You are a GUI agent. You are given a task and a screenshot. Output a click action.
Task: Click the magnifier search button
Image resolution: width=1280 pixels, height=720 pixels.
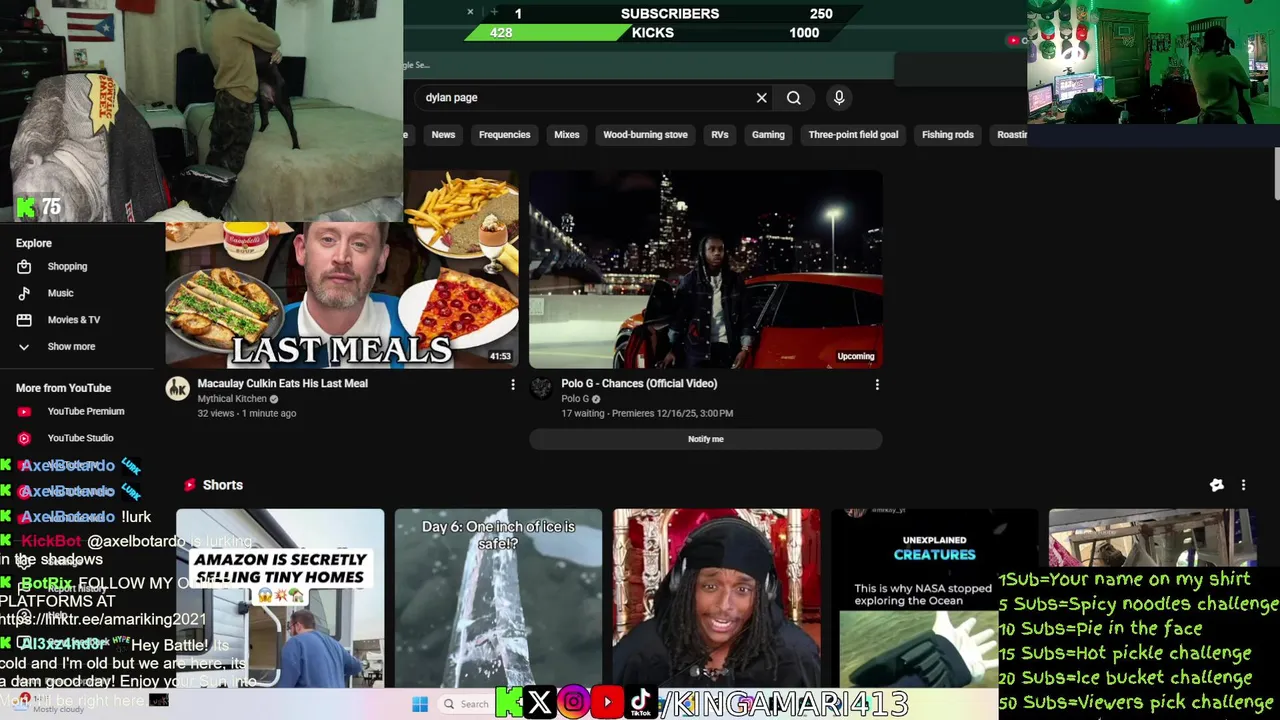794,98
